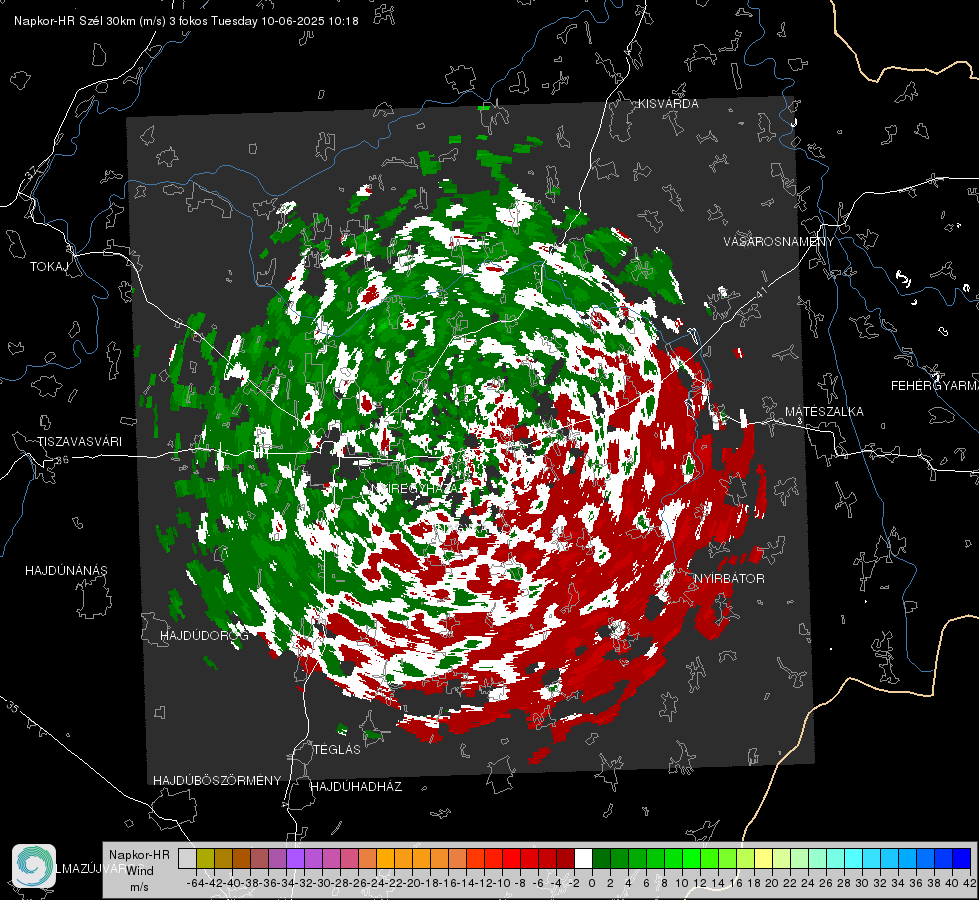Select the yellow swatch between 18 and 20

[x=763, y=858]
